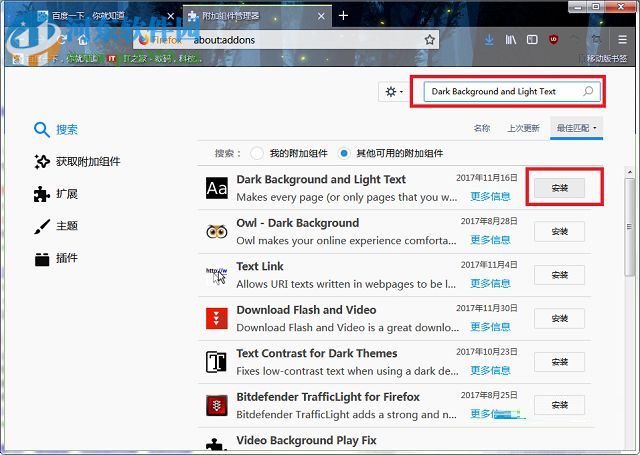Open 更多信息 for Dark Background and Light Text
640x455 pixels.
(490, 197)
